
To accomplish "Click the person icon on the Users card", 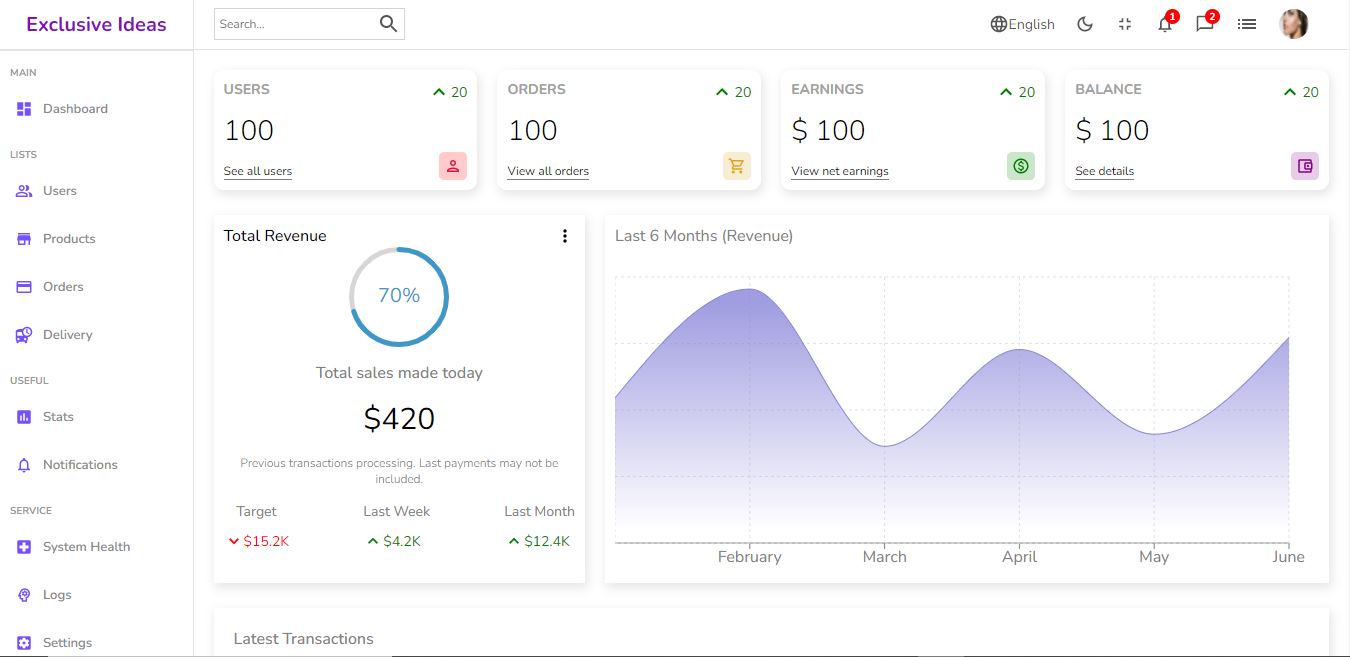I will pos(453,166).
